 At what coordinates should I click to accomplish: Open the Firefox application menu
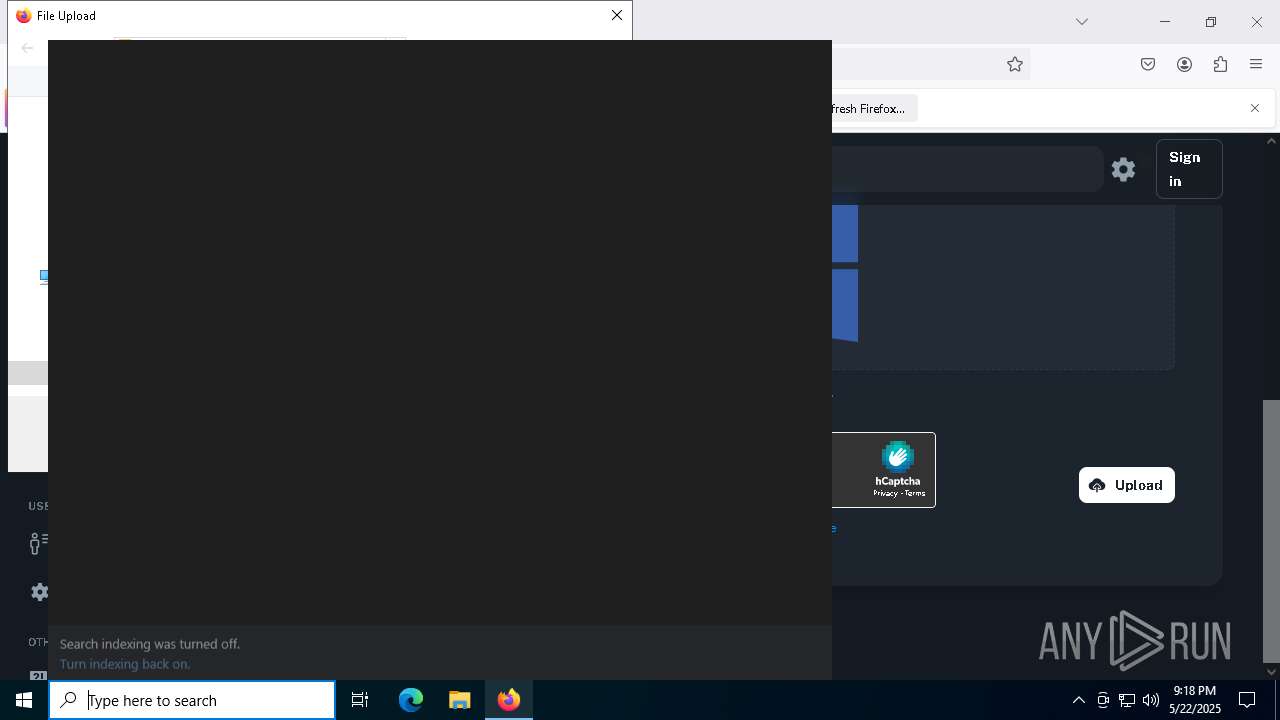click(1256, 64)
